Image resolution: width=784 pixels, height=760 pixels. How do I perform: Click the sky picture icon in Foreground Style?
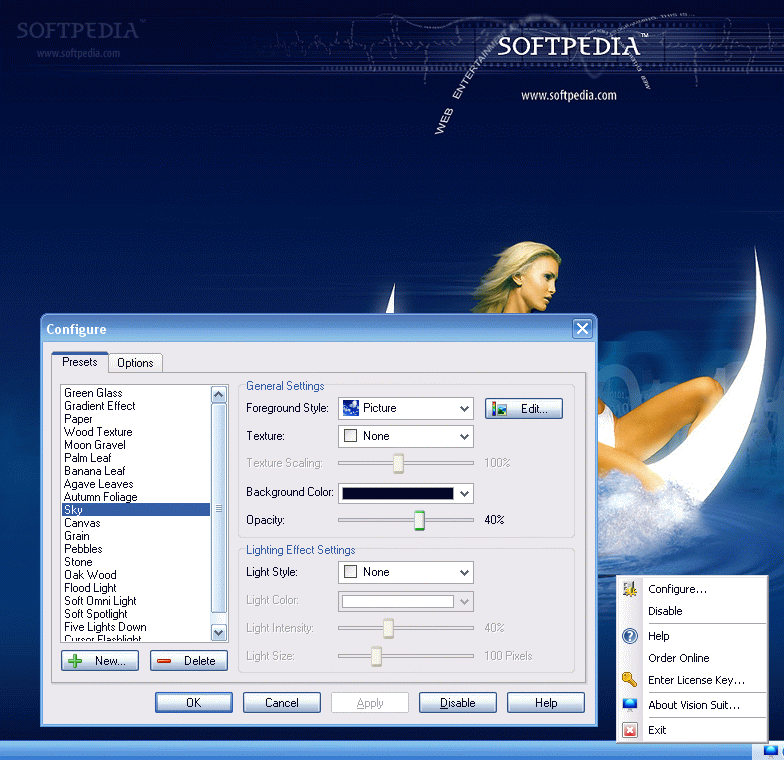coord(350,408)
